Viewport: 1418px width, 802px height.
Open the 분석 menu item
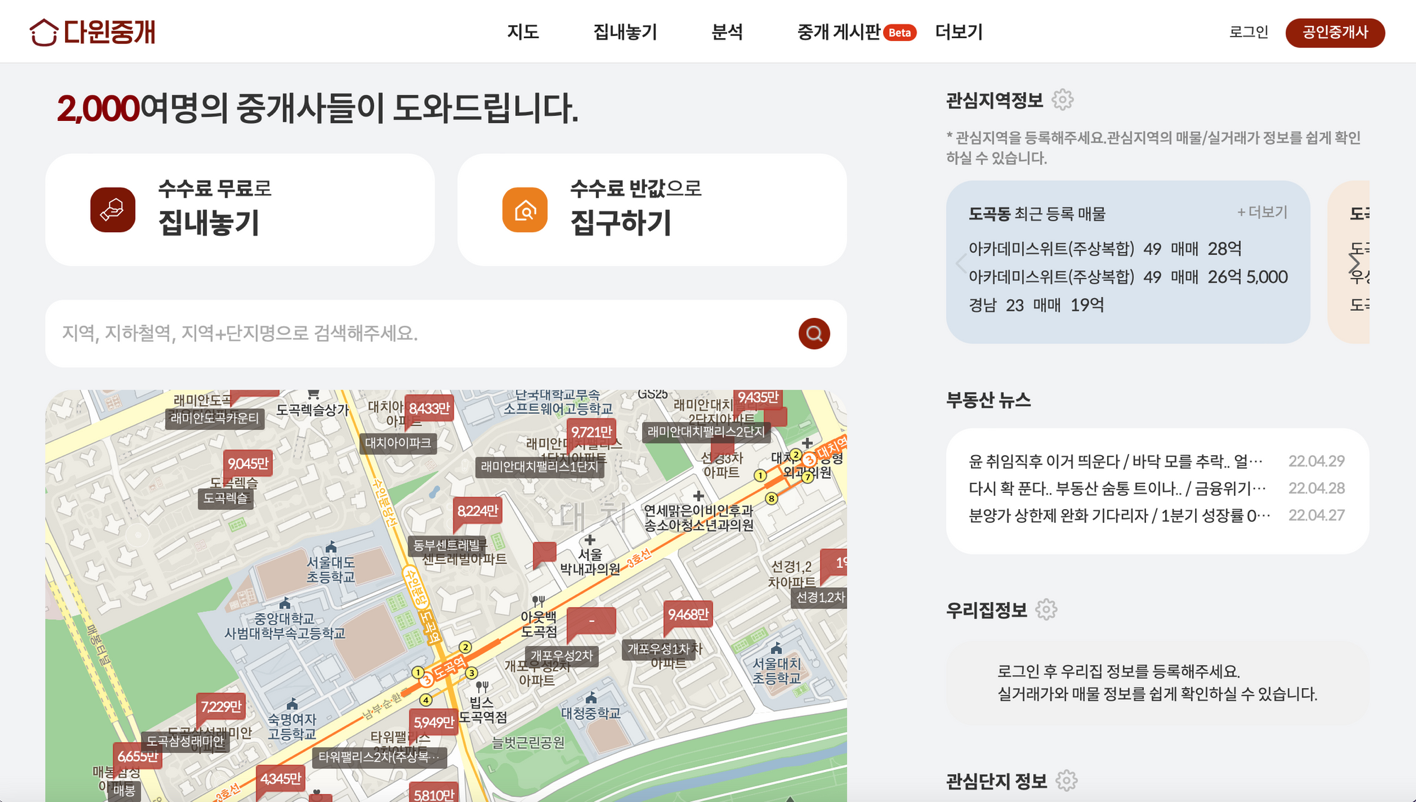click(727, 31)
